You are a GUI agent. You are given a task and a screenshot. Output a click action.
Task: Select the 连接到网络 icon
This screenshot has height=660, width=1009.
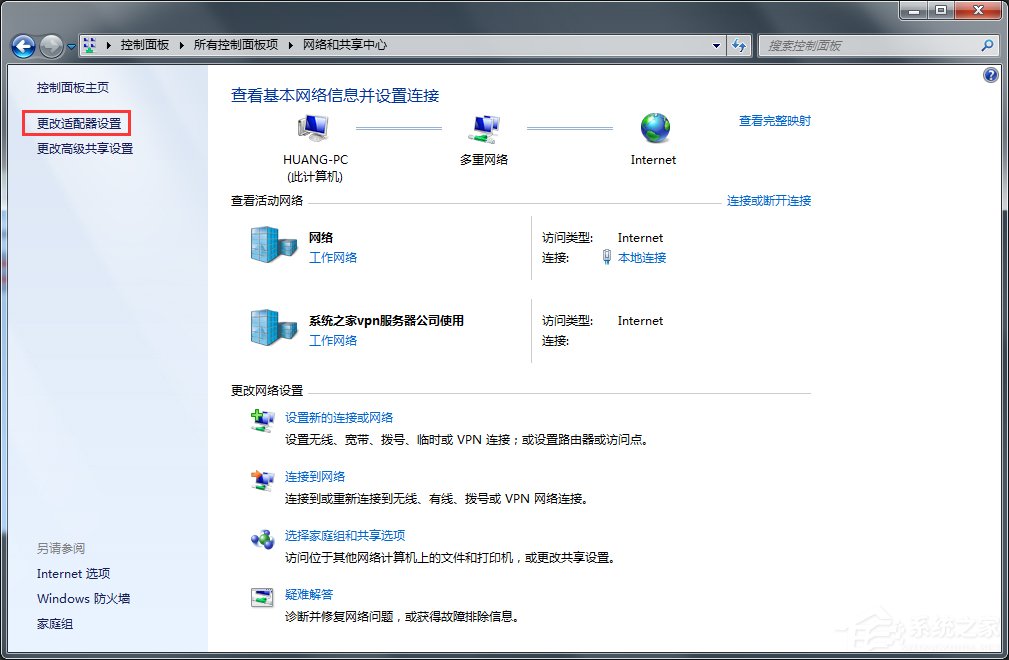[x=263, y=480]
